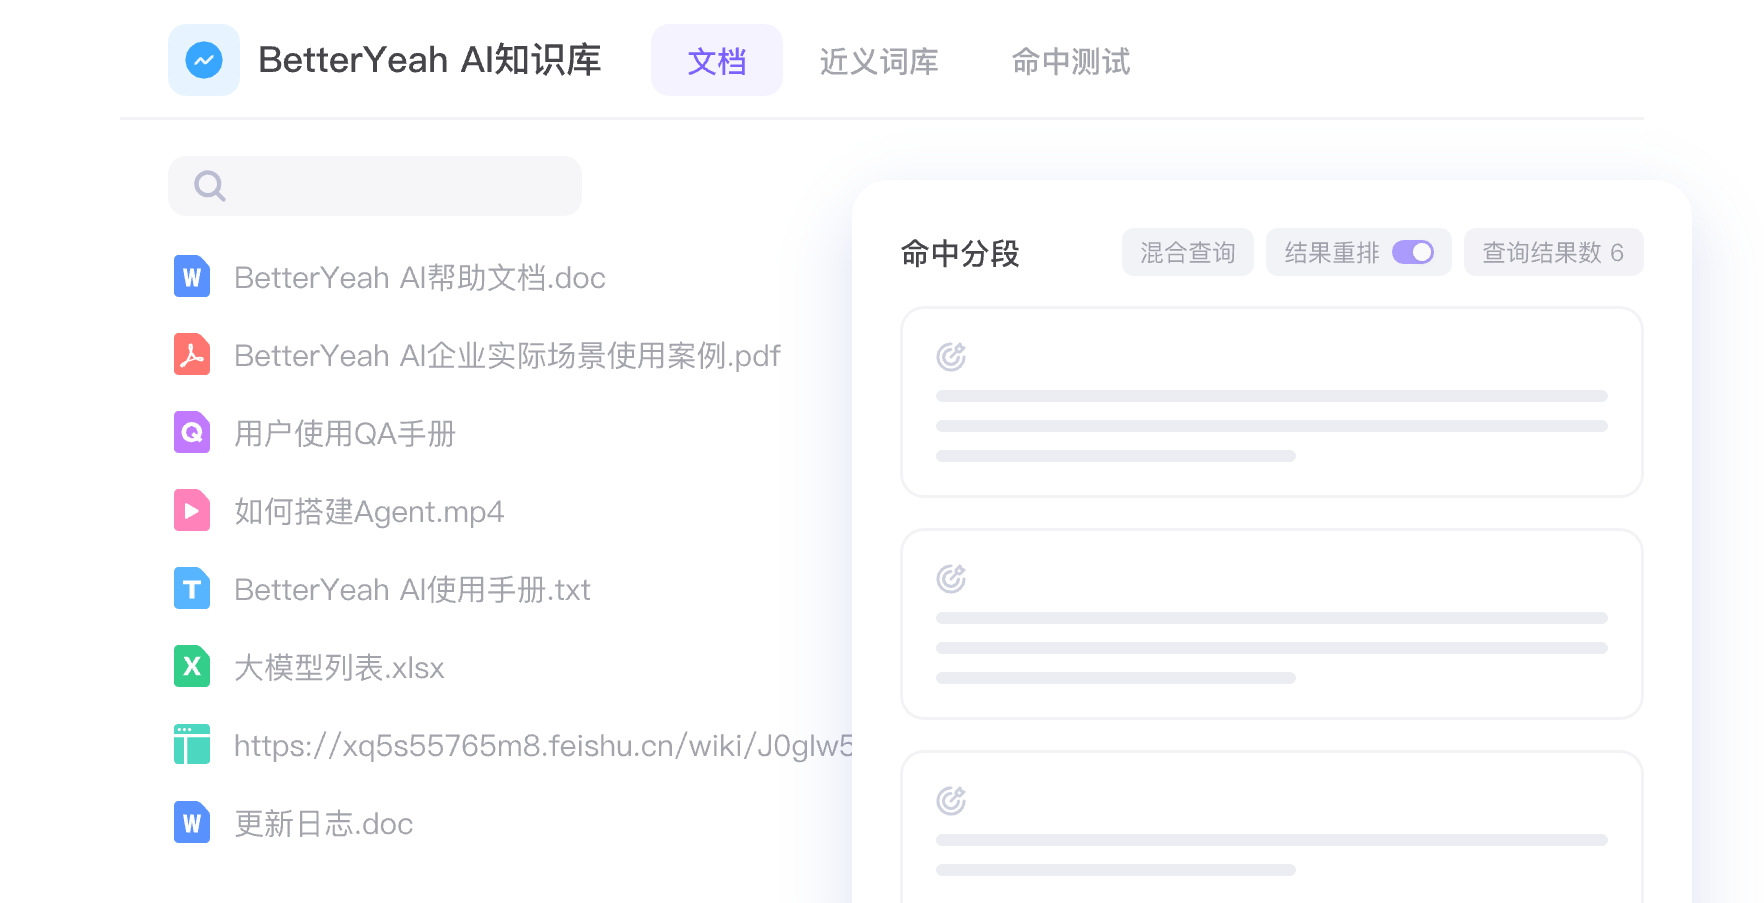This screenshot has width=1764, height=903.
Task: Switch to the 文档 tab
Action: click(716, 61)
